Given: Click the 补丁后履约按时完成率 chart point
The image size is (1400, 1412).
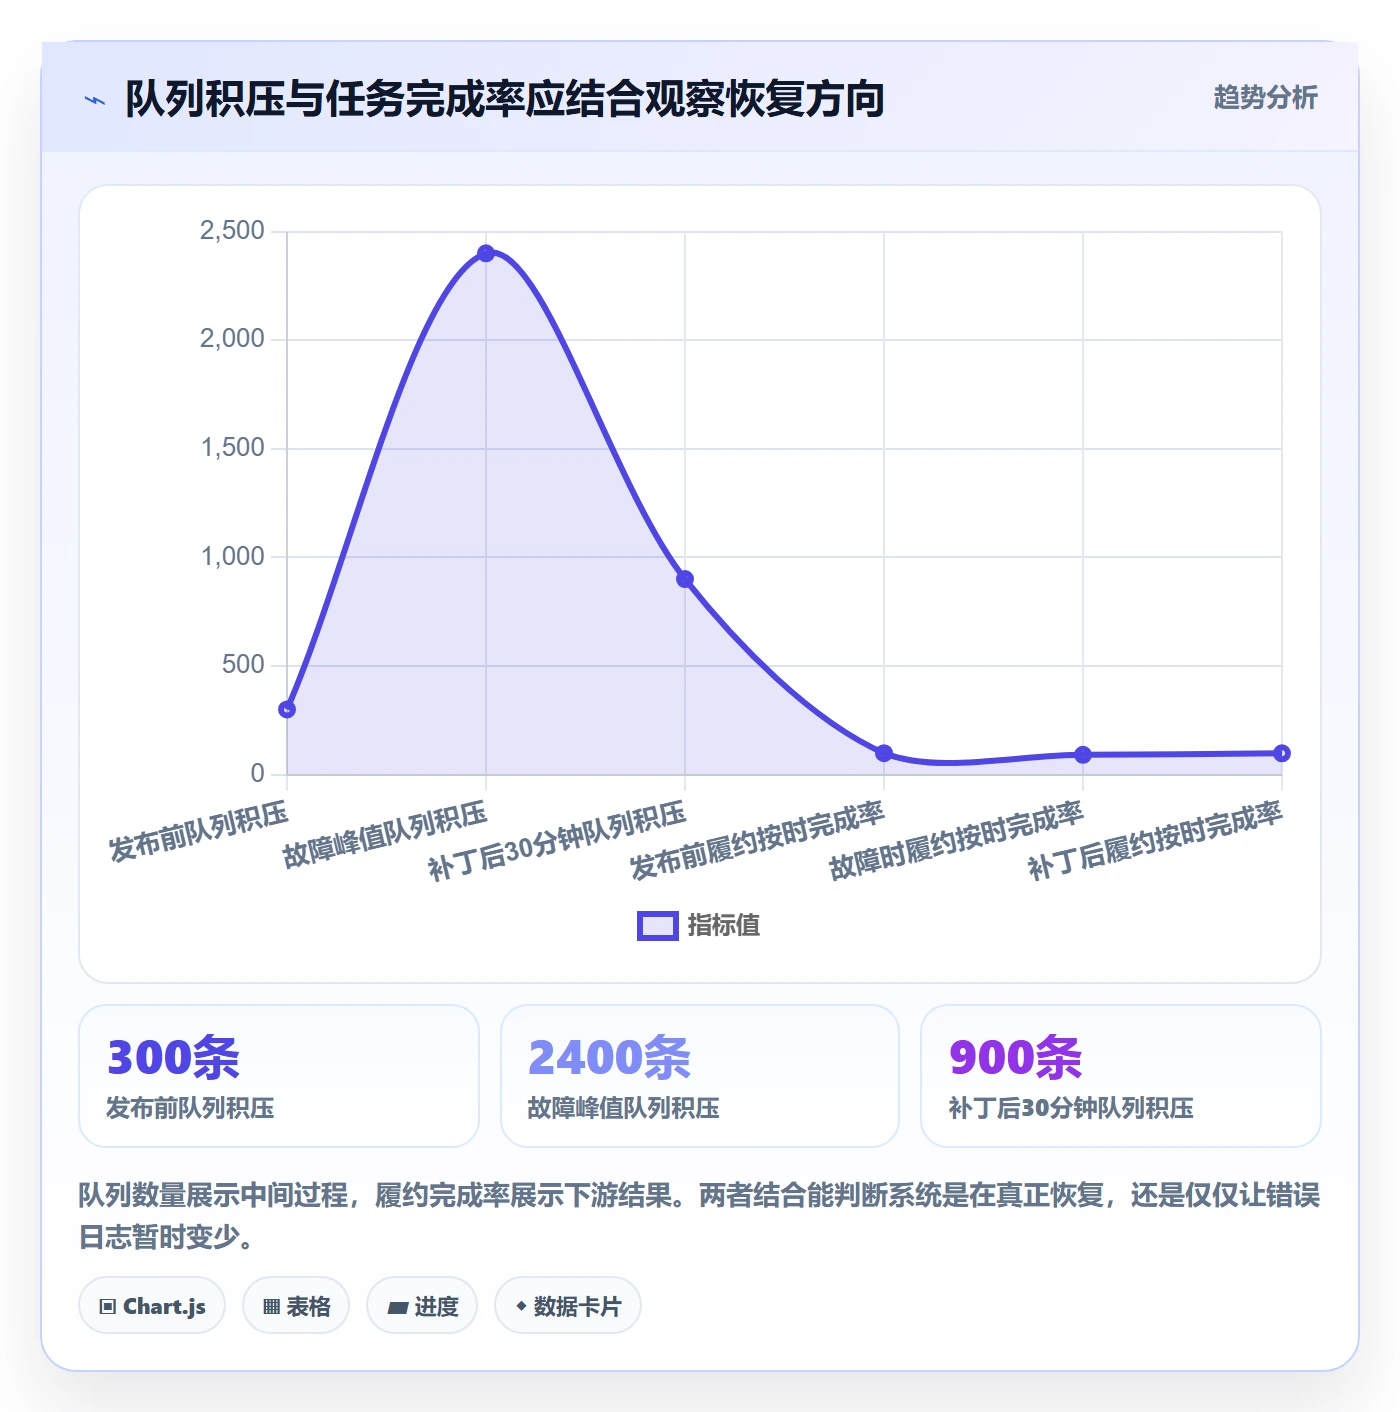Looking at the screenshot, I should (1282, 753).
